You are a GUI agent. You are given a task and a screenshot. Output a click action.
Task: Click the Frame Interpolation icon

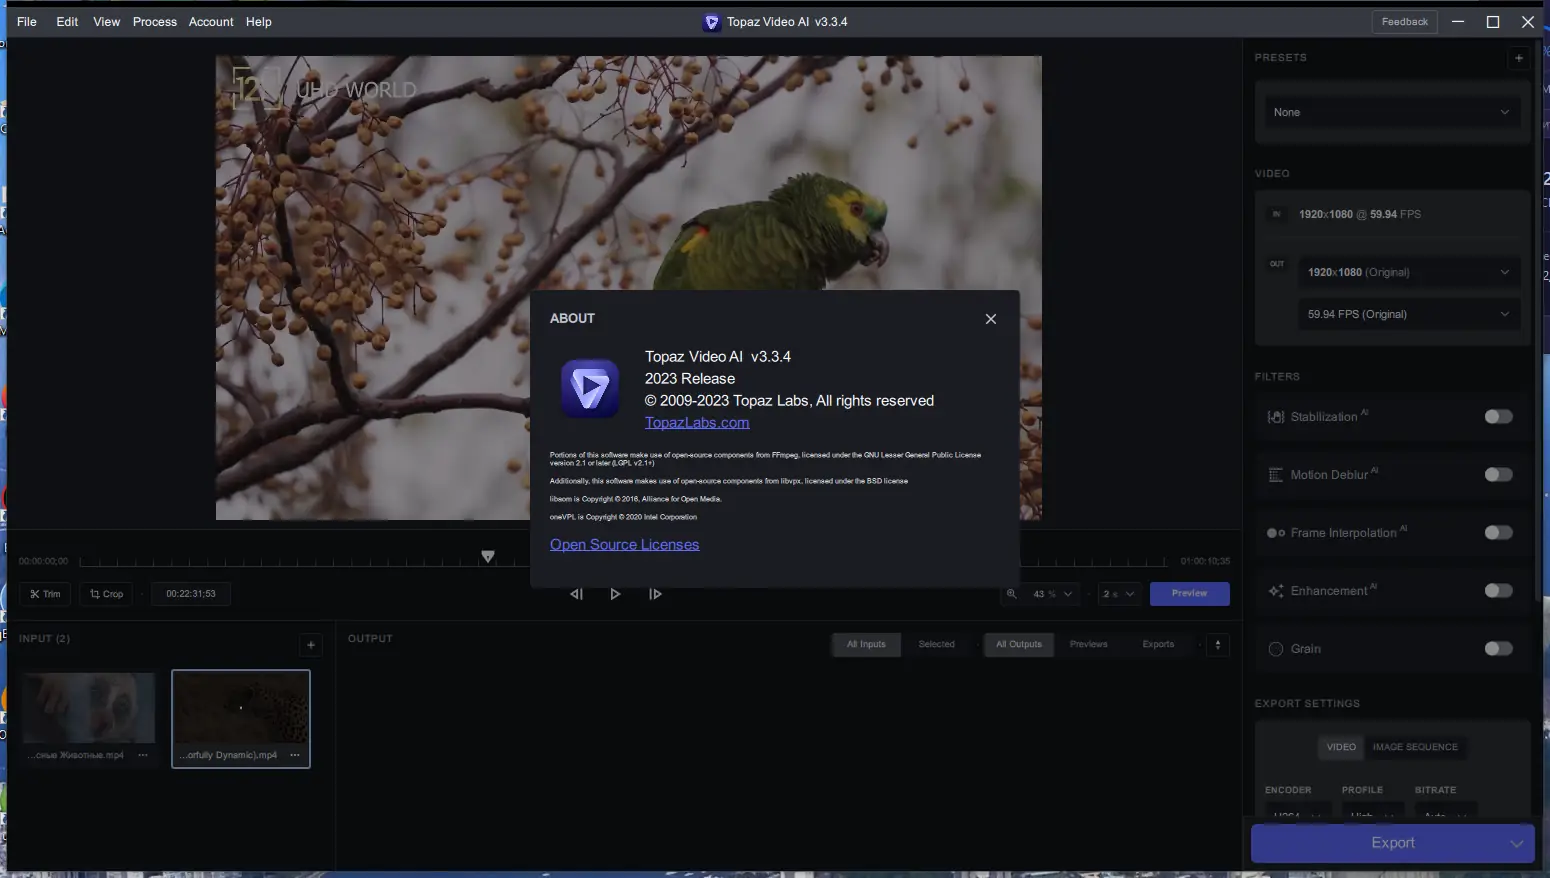(x=1276, y=533)
